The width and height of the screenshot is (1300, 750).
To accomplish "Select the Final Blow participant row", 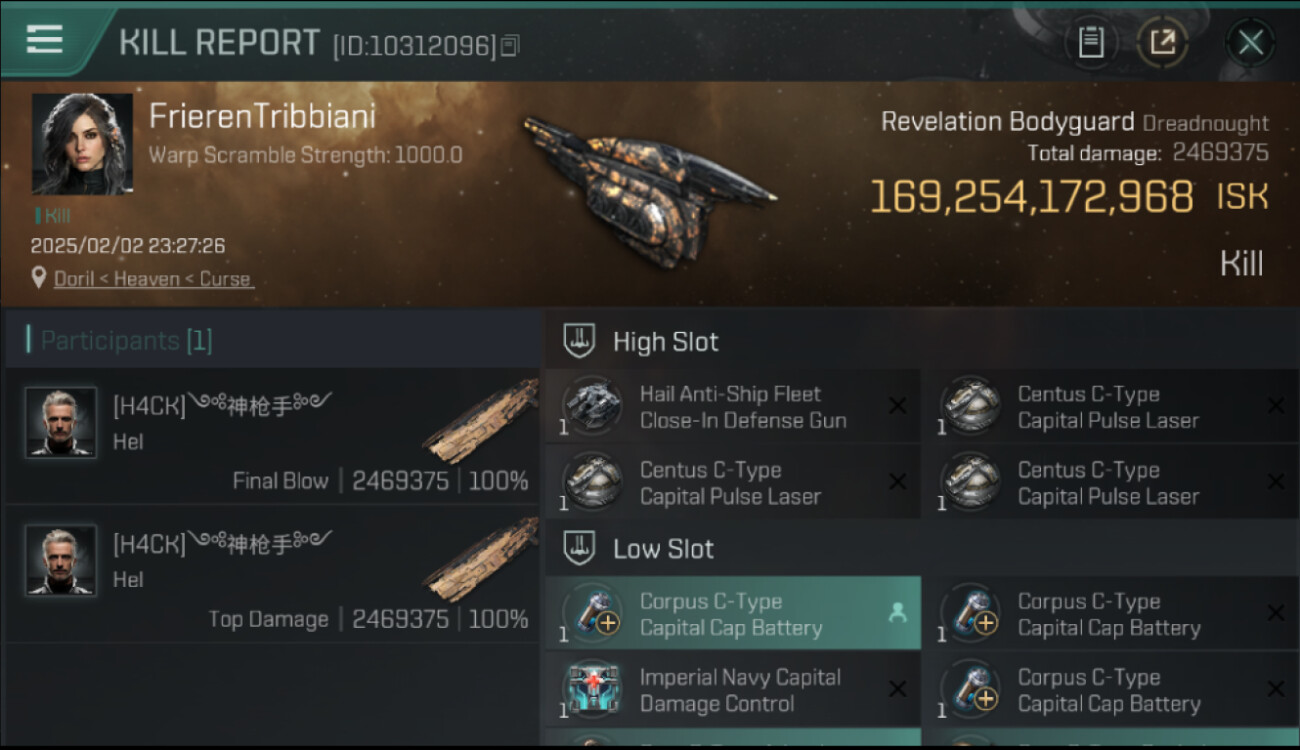I will 272,436.
